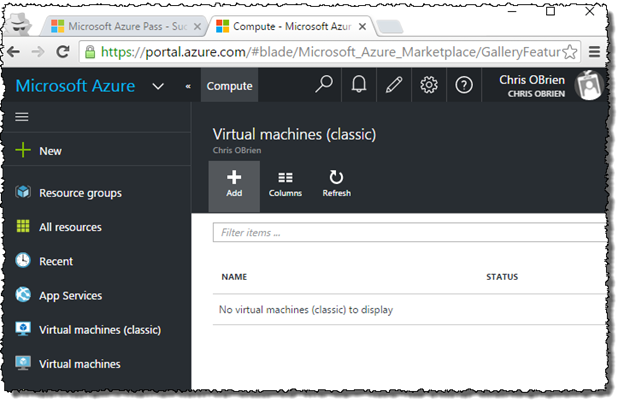Viewport: 624px width, 409px height.
Task: Refresh the virtual machines list
Action: click(336, 184)
